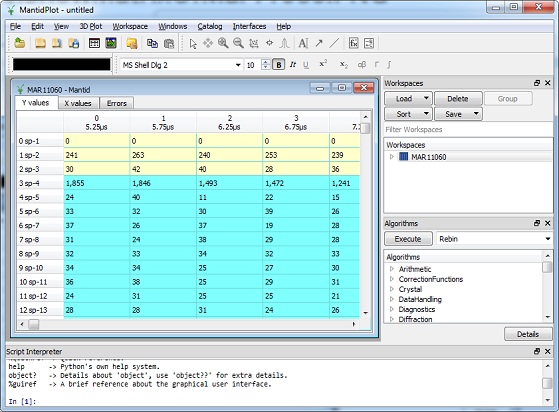Toggle Underline text formatting

click(306, 65)
